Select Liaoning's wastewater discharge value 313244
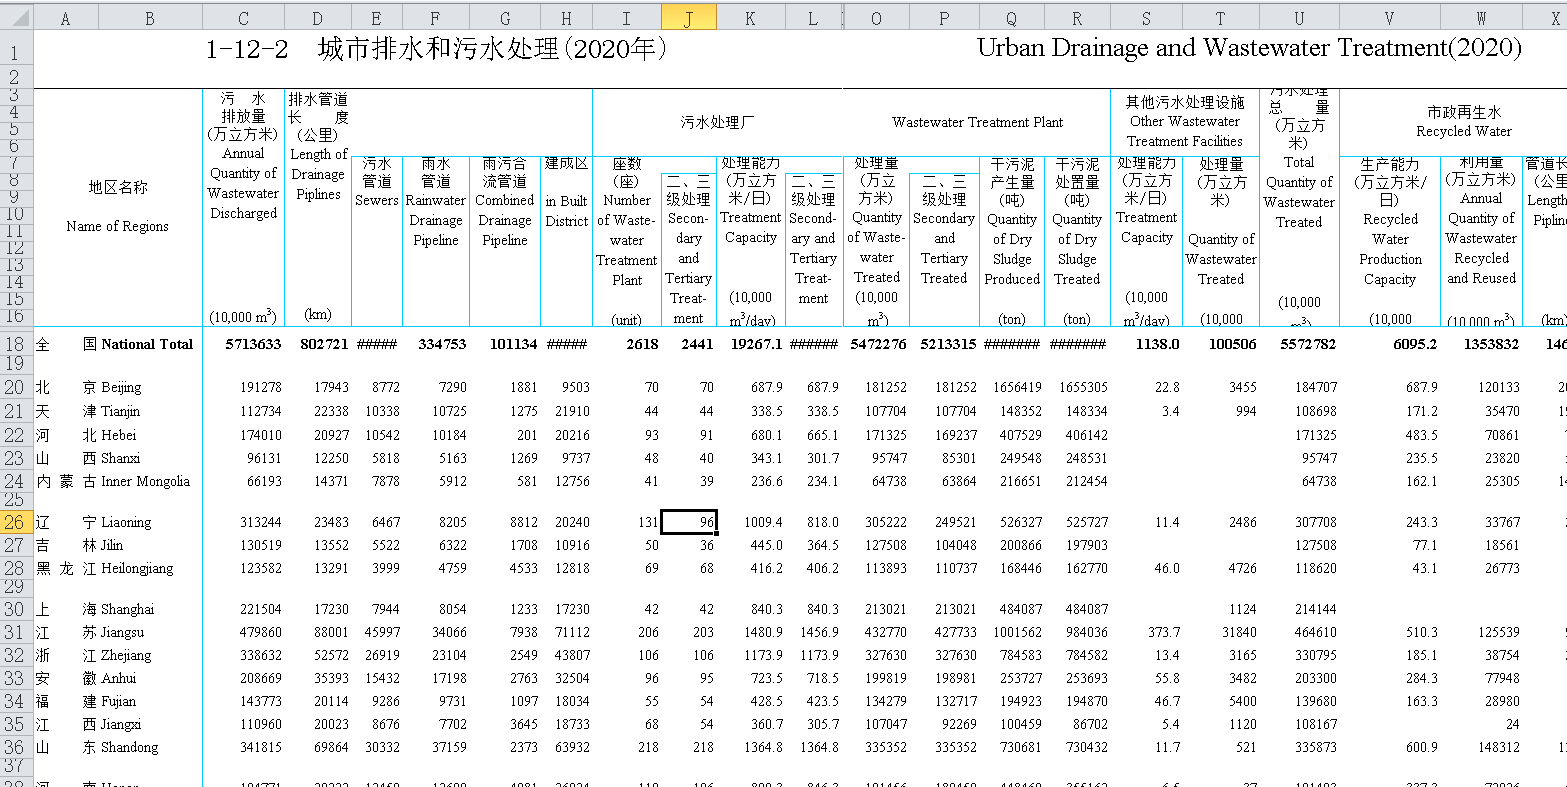 click(x=260, y=522)
